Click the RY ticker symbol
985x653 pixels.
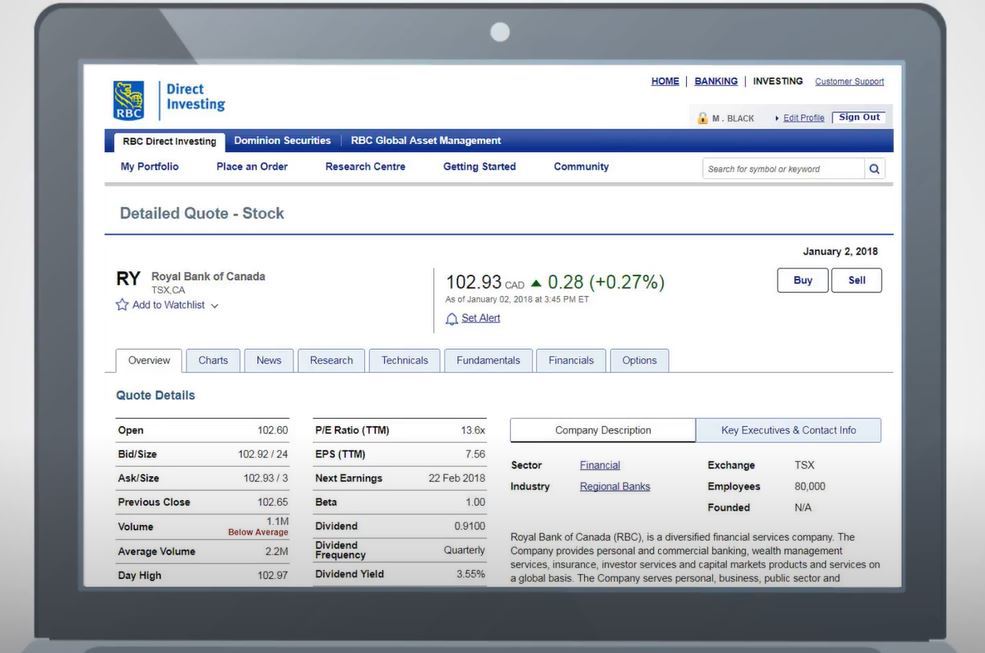point(128,278)
